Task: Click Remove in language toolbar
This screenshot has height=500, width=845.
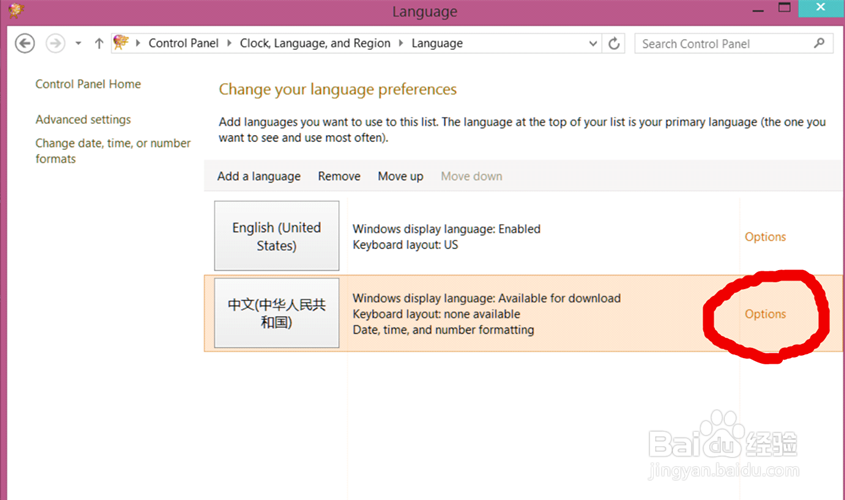Action: tap(339, 176)
